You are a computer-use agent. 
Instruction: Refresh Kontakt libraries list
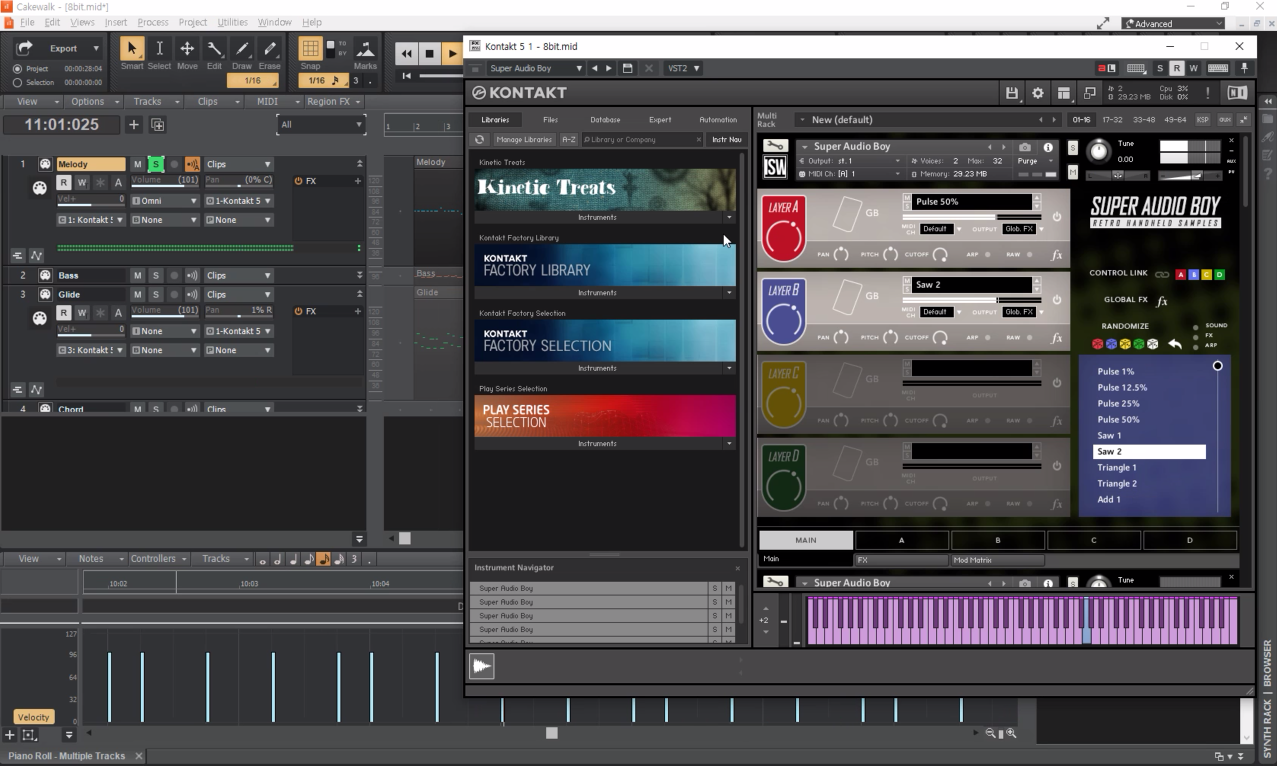click(480, 140)
